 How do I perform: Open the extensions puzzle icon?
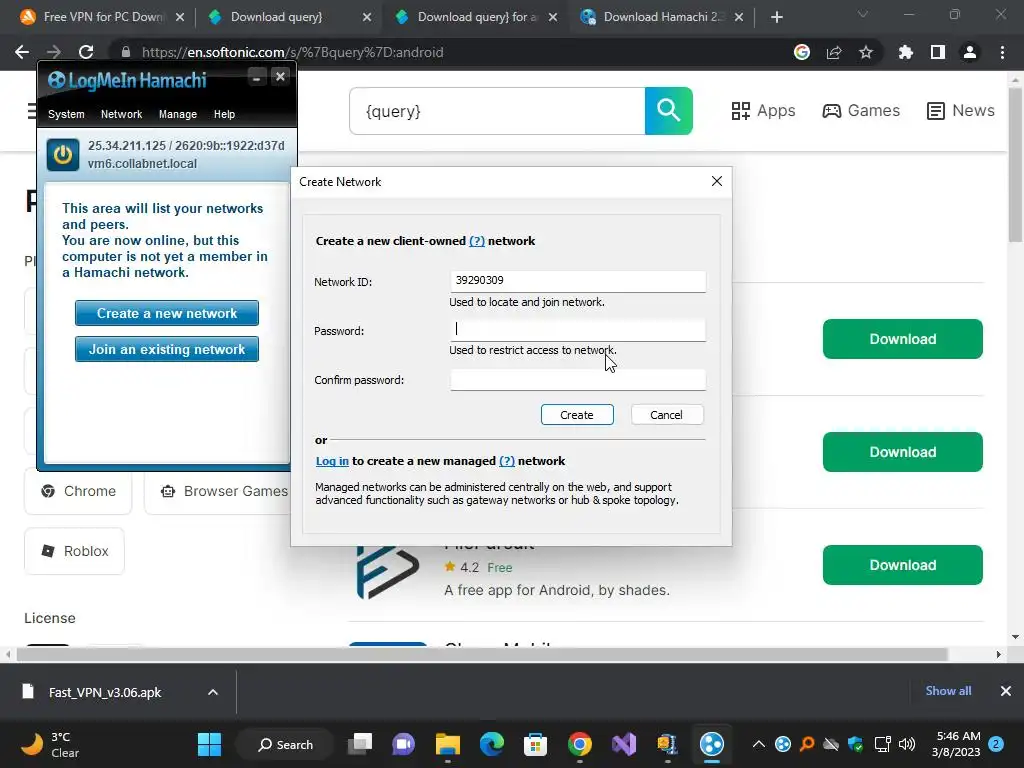[x=906, y=52]
